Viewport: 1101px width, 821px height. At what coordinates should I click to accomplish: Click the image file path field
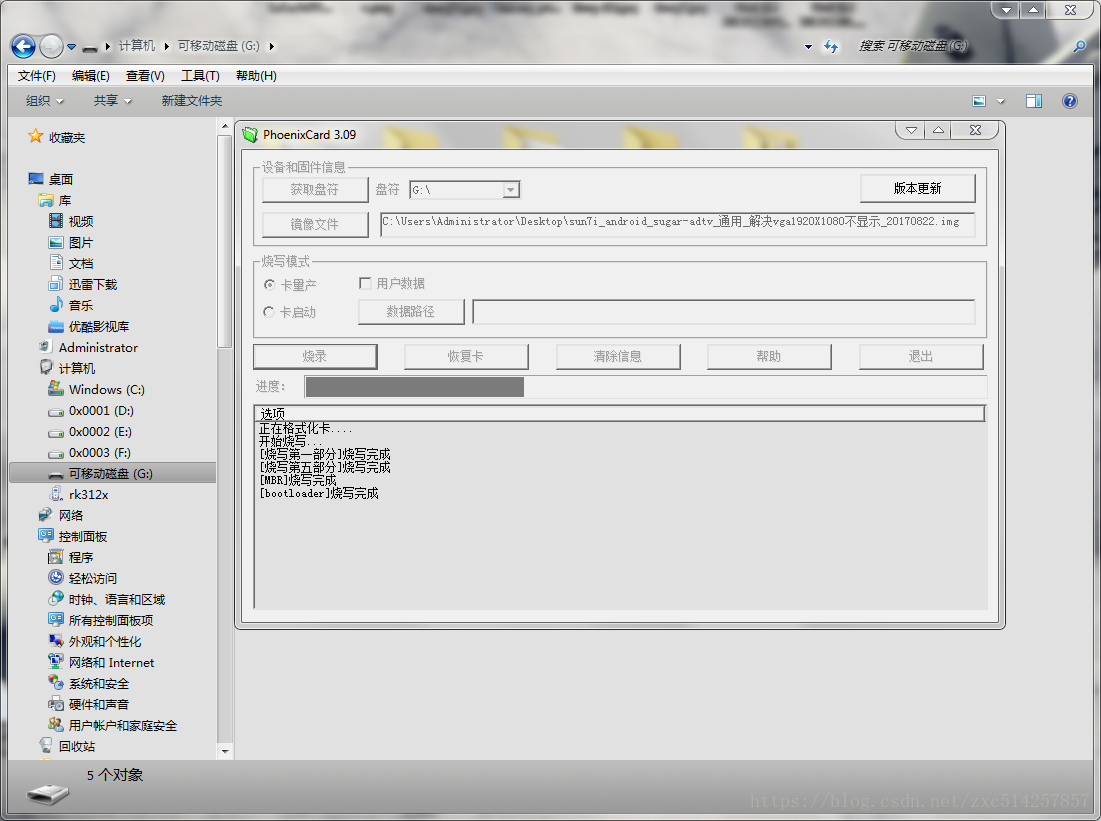click(x=678, y=225)
